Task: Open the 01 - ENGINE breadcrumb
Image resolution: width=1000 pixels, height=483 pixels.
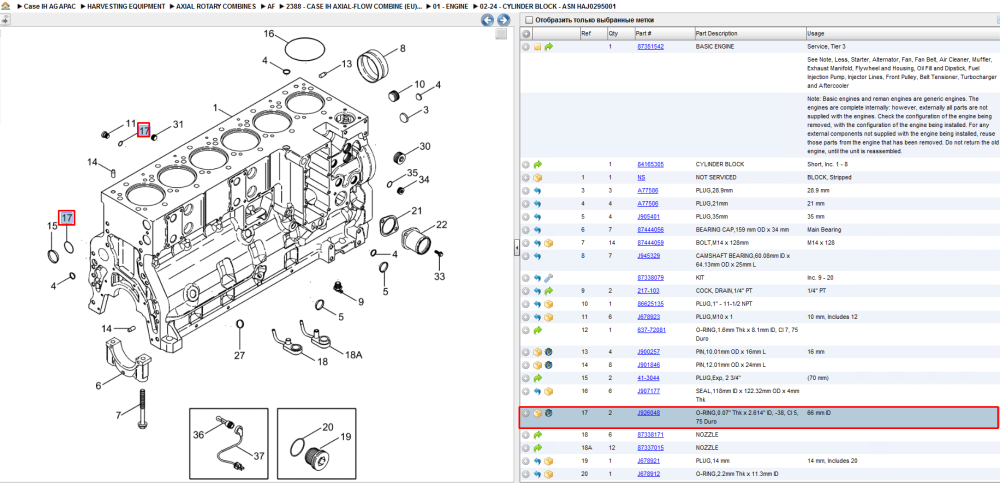Action: 450,6
